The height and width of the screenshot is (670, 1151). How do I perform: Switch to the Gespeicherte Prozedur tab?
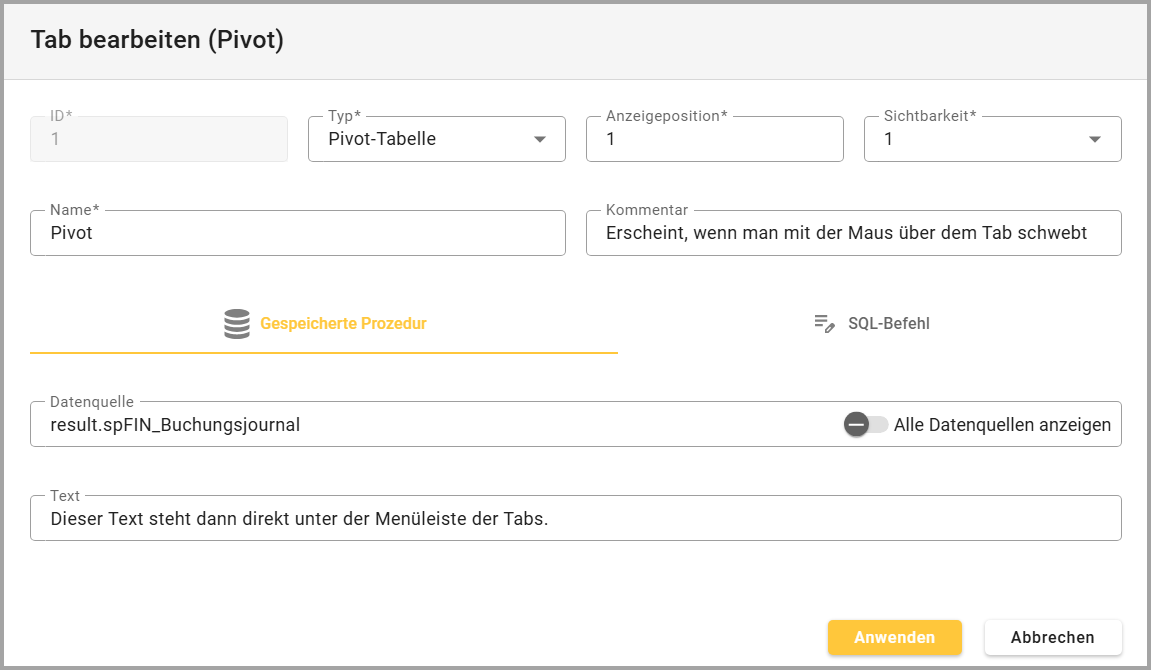pos(342,324)
